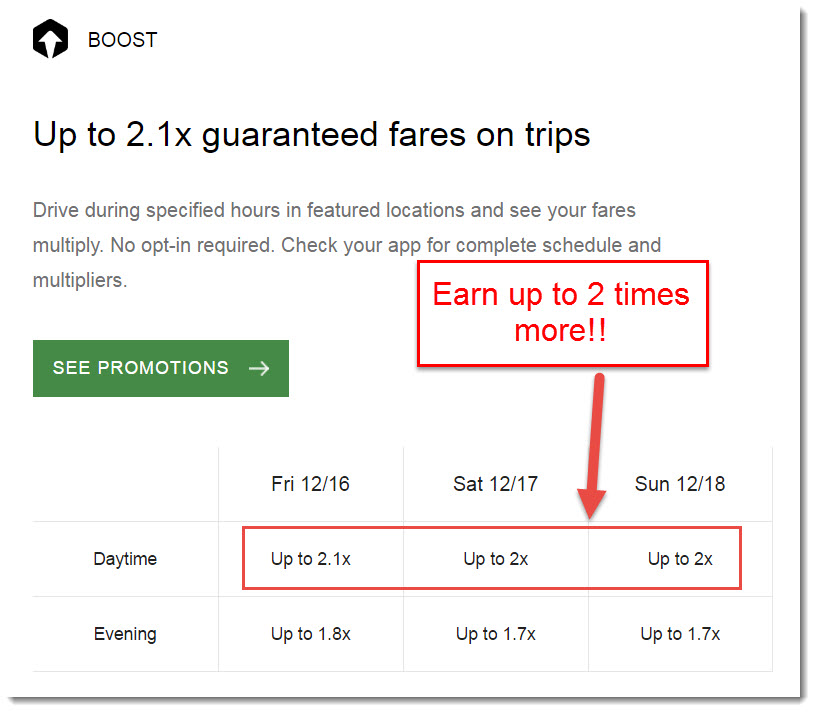Image resolution: width=815 pixels, height=712 pixels.
Task: Select the Sun 12/18 column header
Action: coord(679,484)
